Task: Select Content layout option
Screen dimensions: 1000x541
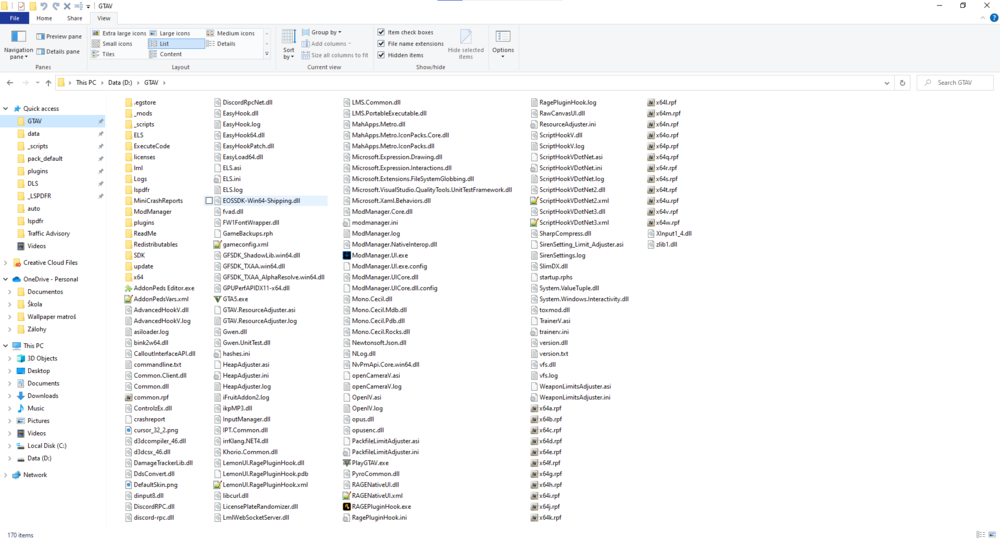Action: [176, 54]
